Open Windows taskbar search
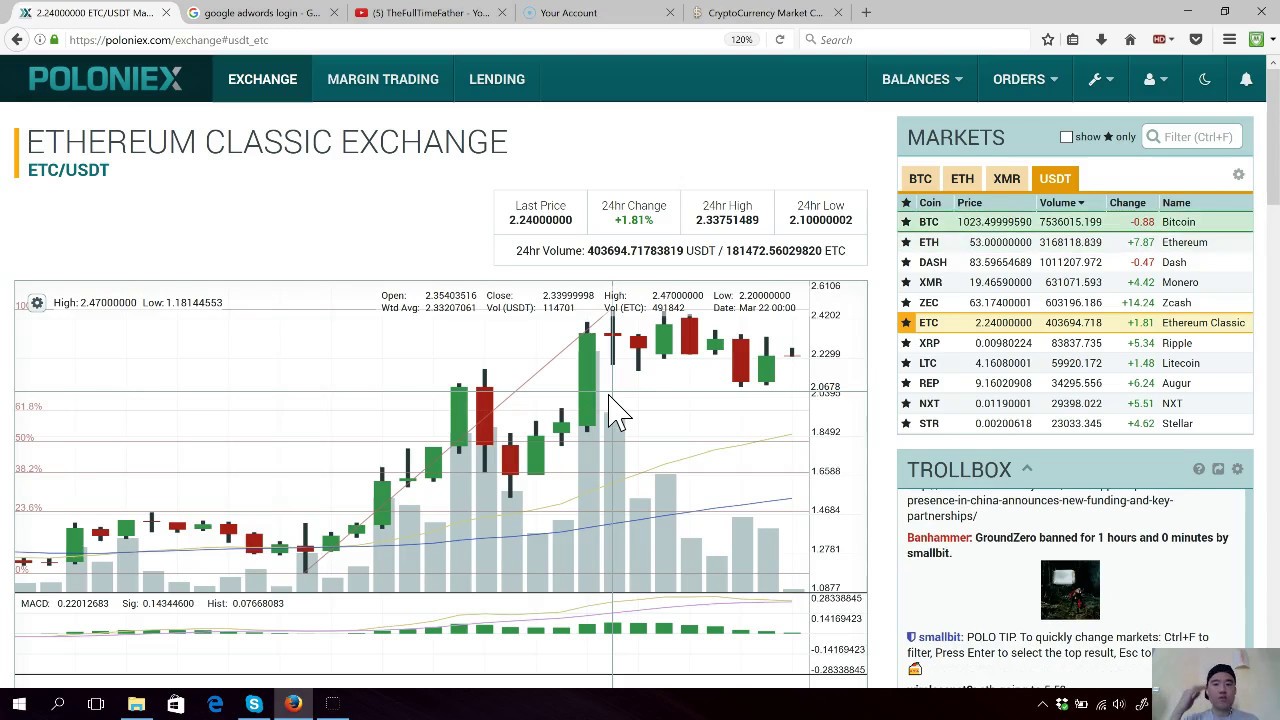This screenshot has height=720, width=1280. (x=58, y=704)
